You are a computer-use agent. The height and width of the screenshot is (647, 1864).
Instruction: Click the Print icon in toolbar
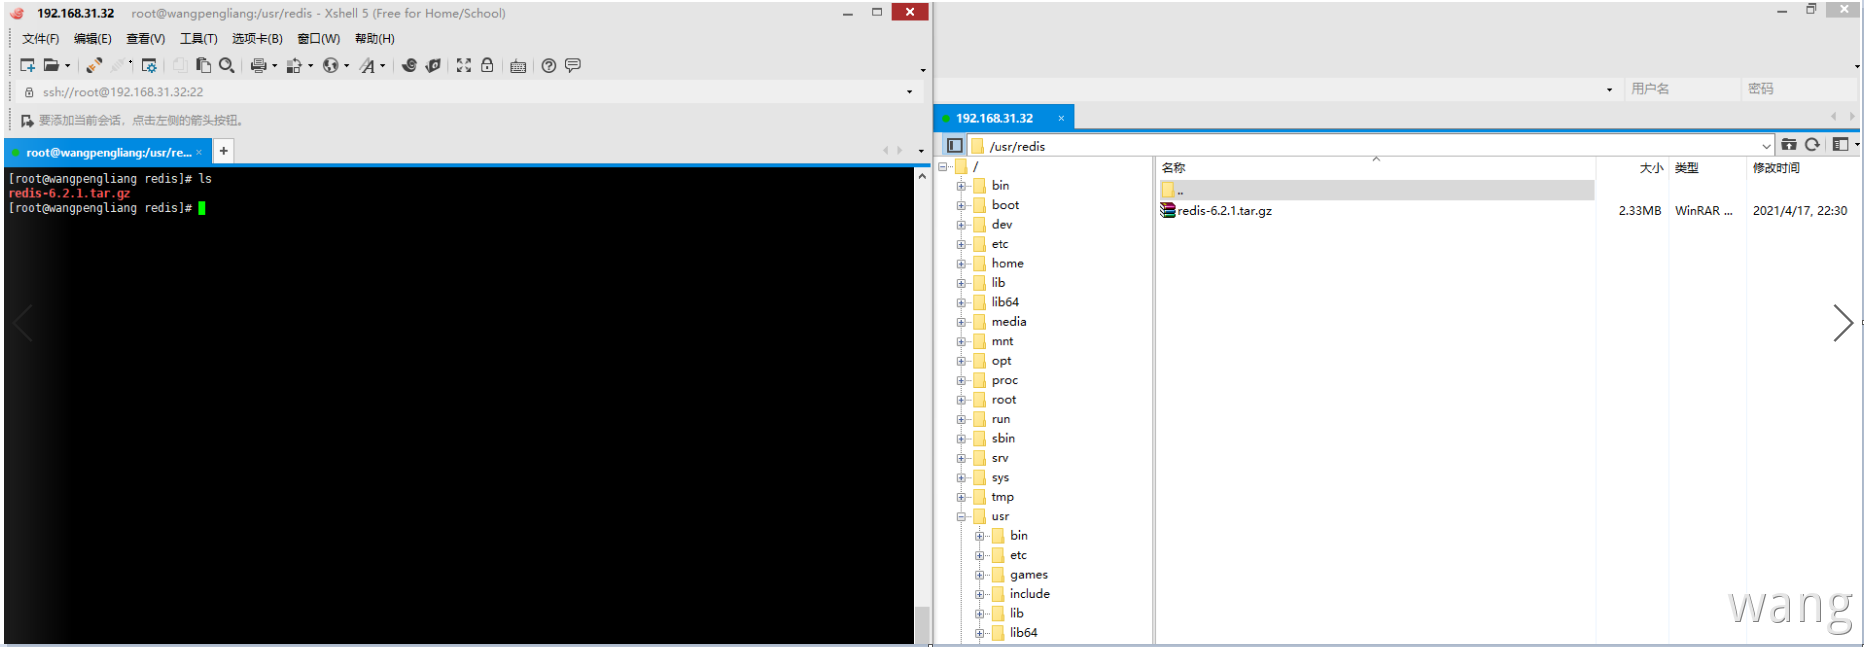point(258,65)
